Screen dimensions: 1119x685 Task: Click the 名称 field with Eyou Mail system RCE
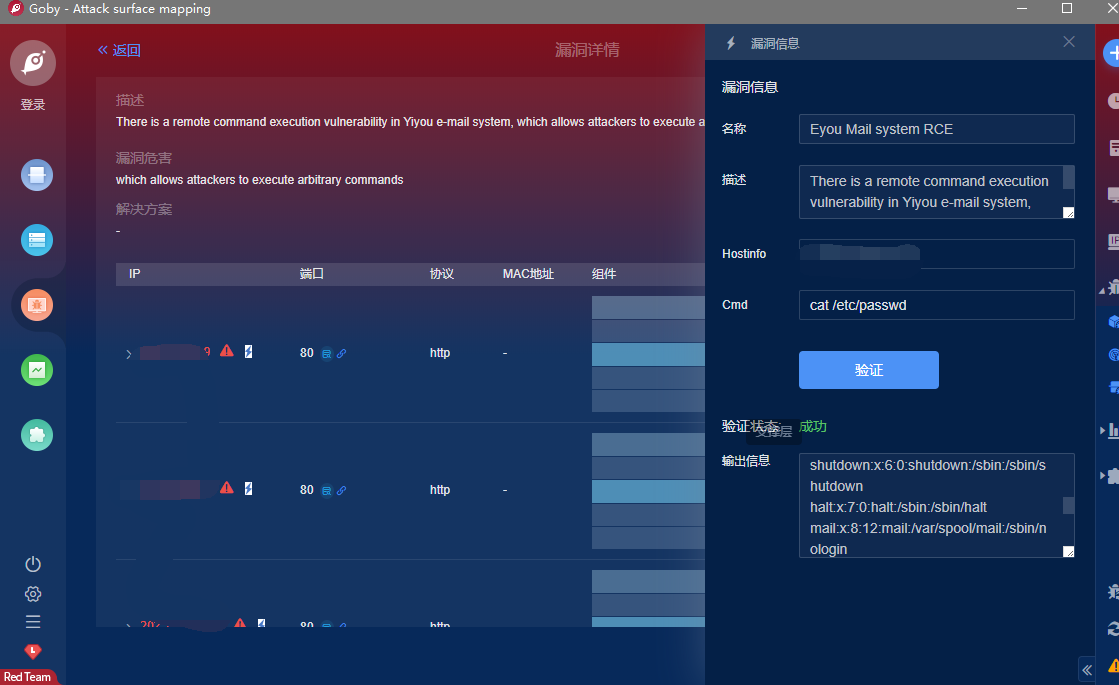coord(936,129)
